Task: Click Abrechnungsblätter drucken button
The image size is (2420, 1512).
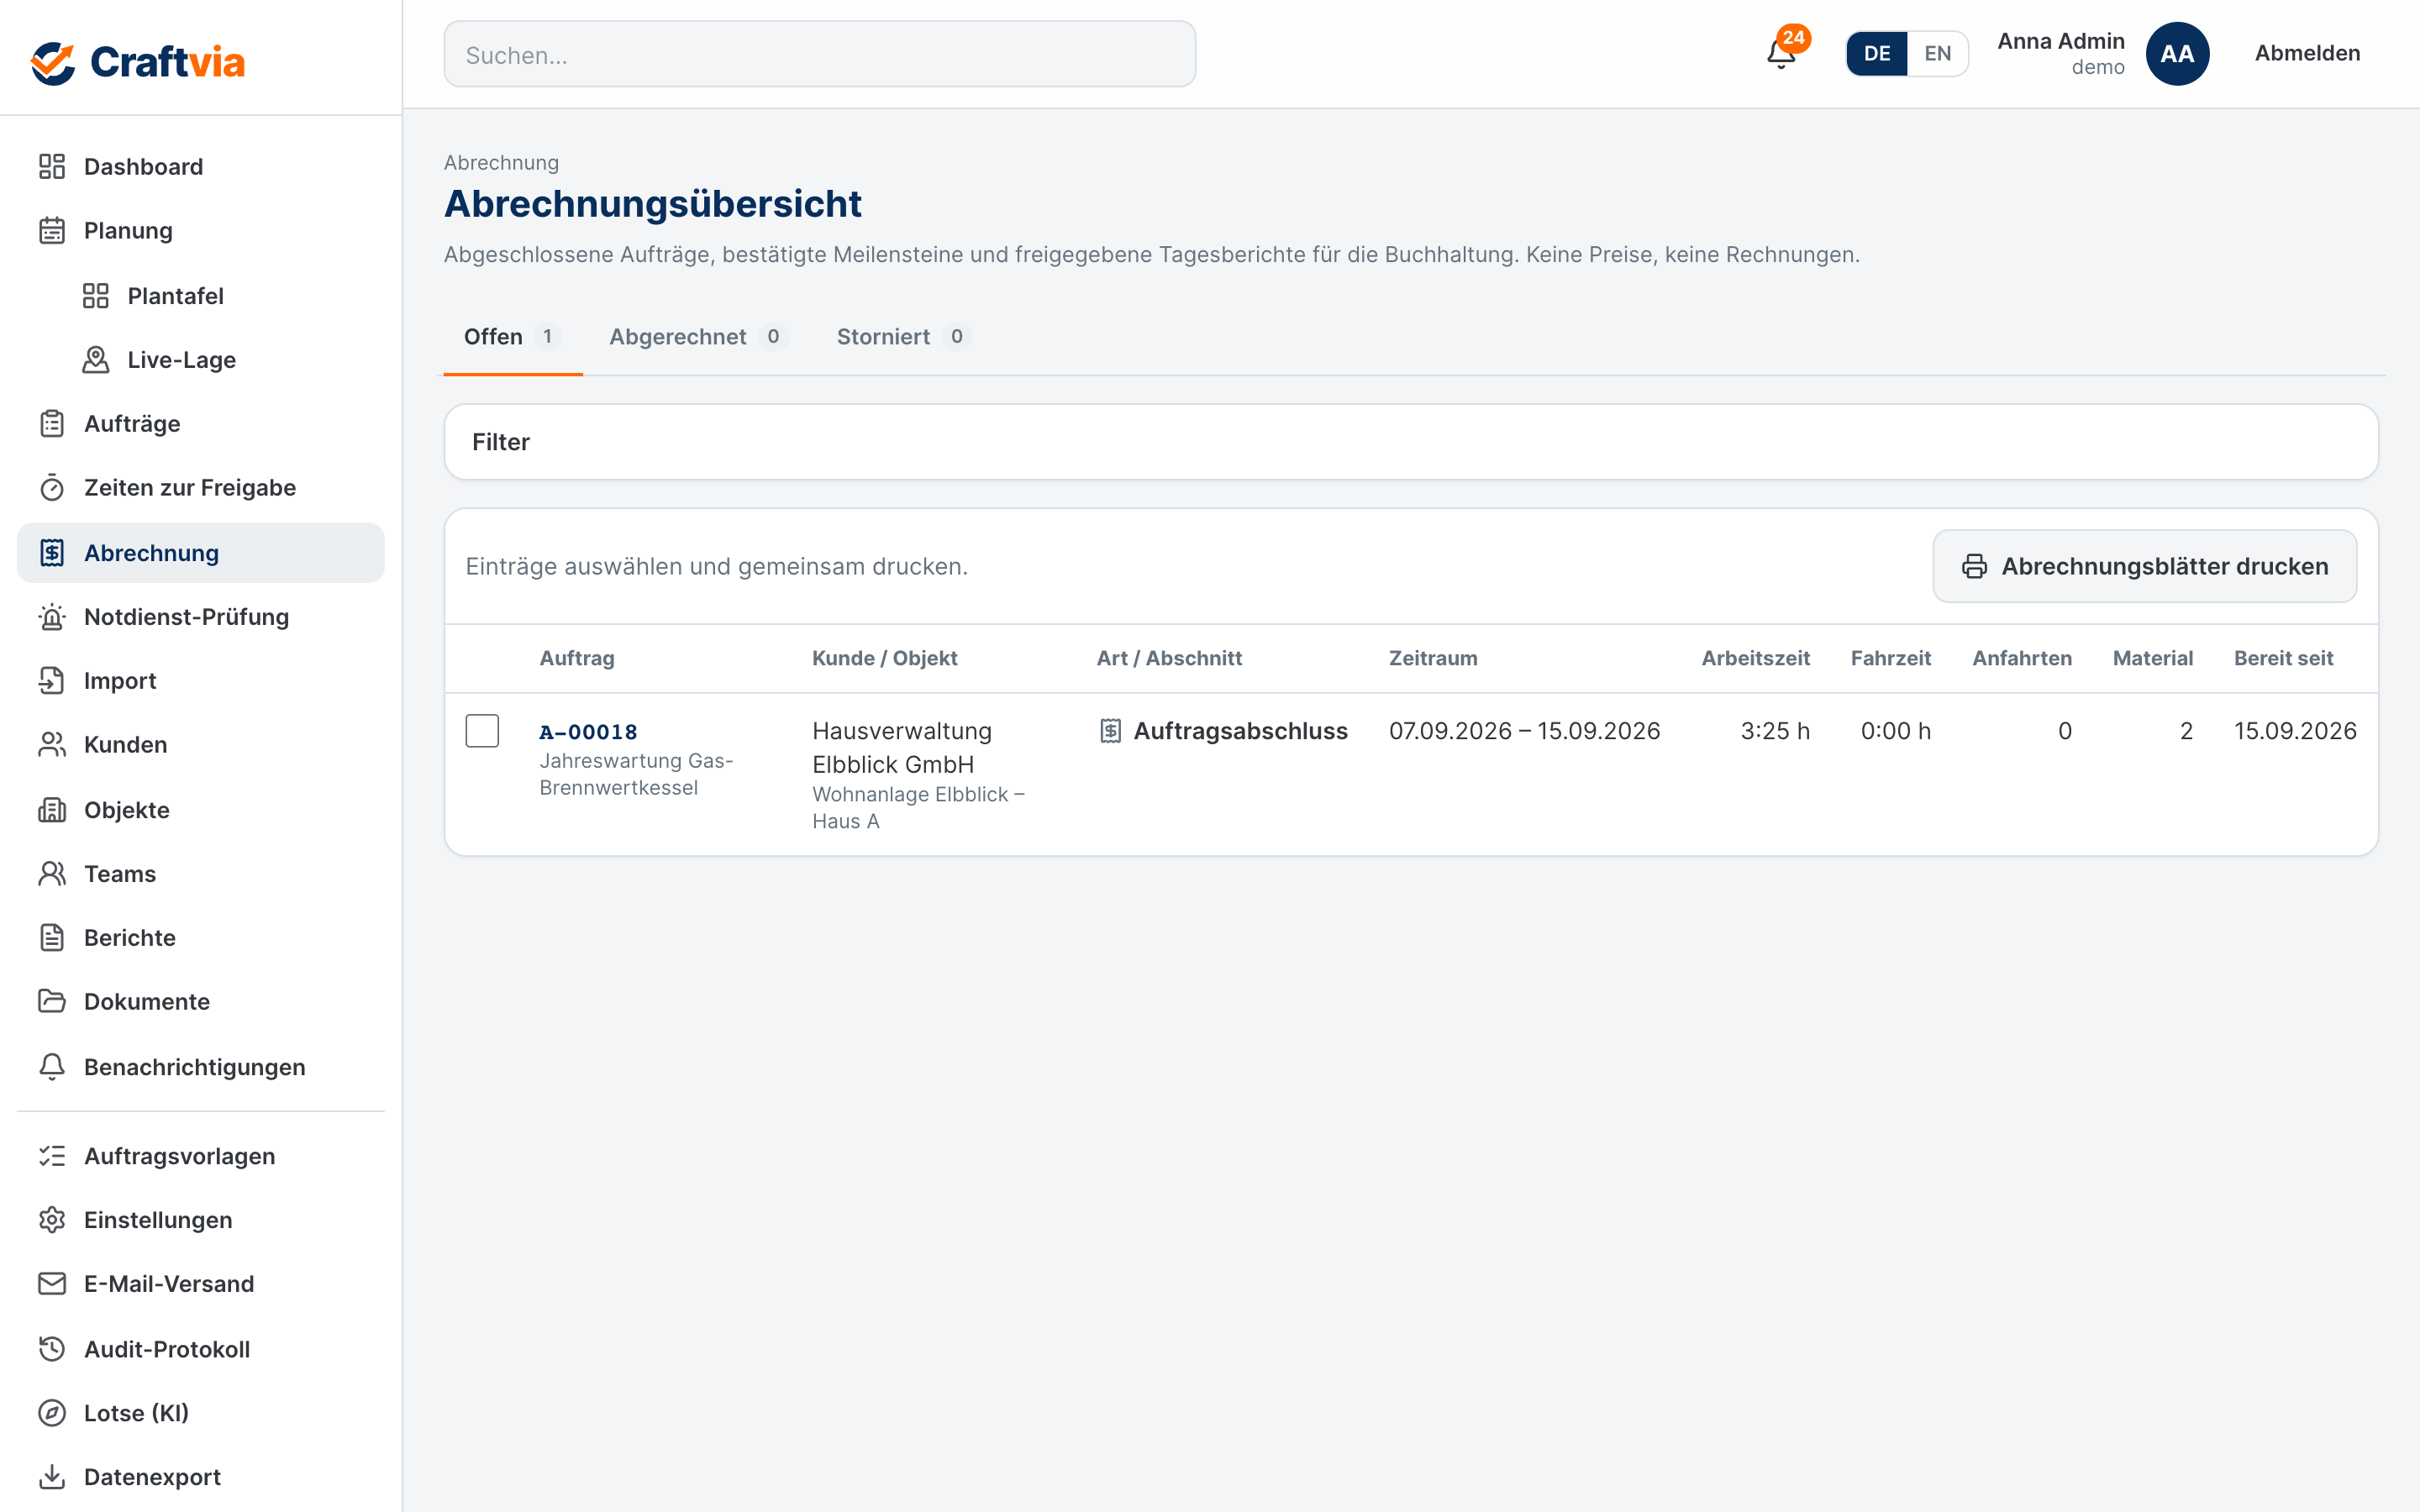Action: pos(2144,566)
